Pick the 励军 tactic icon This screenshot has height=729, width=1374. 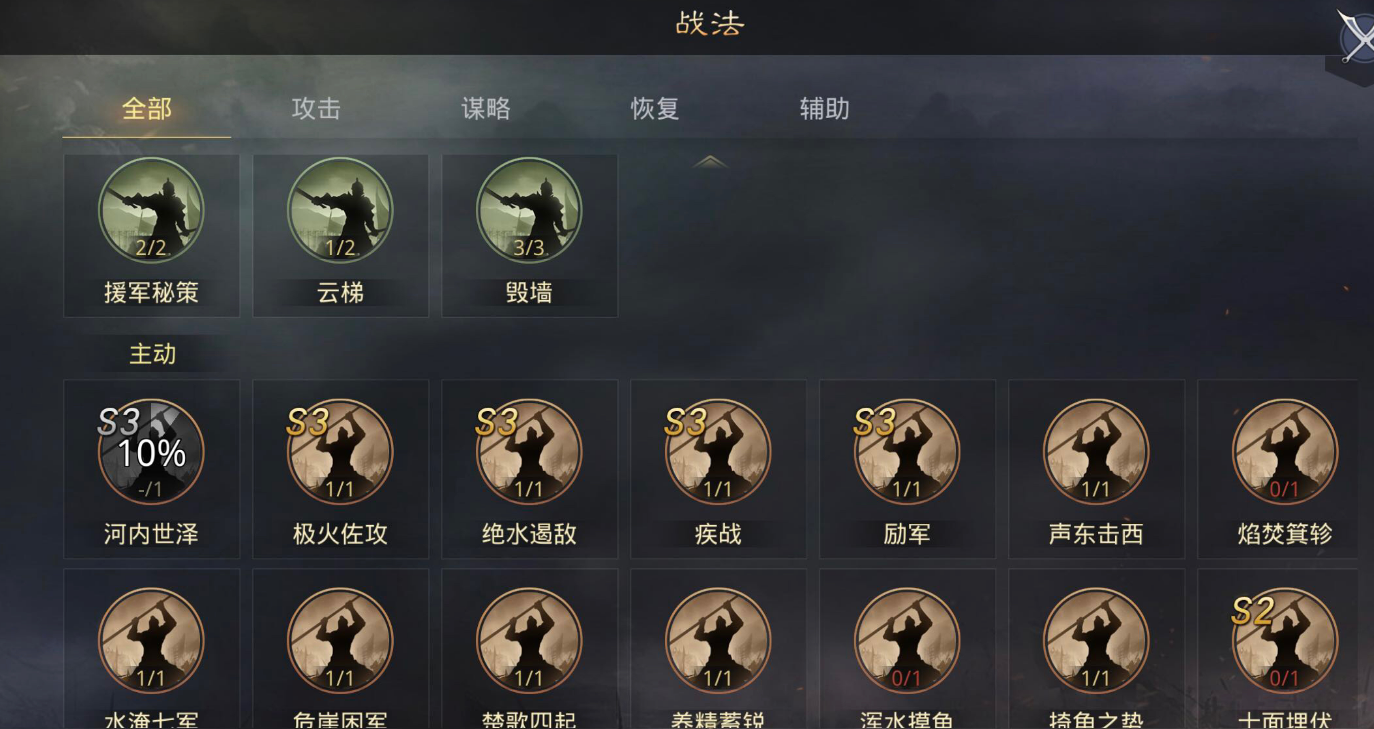click(907, 452)
